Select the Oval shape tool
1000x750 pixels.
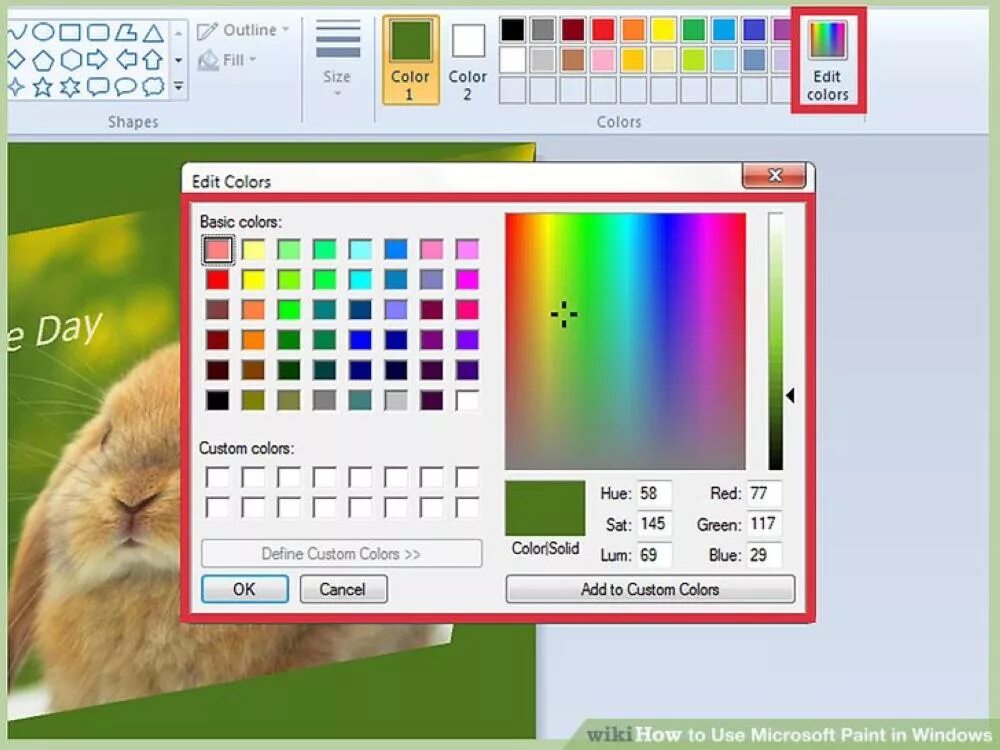(43, 32)
